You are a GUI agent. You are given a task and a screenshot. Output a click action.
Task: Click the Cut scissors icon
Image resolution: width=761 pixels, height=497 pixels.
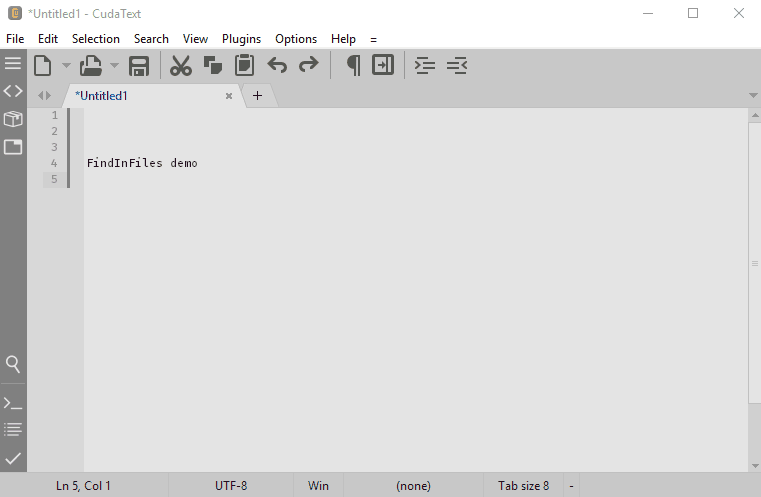click(x=181, y=66)
